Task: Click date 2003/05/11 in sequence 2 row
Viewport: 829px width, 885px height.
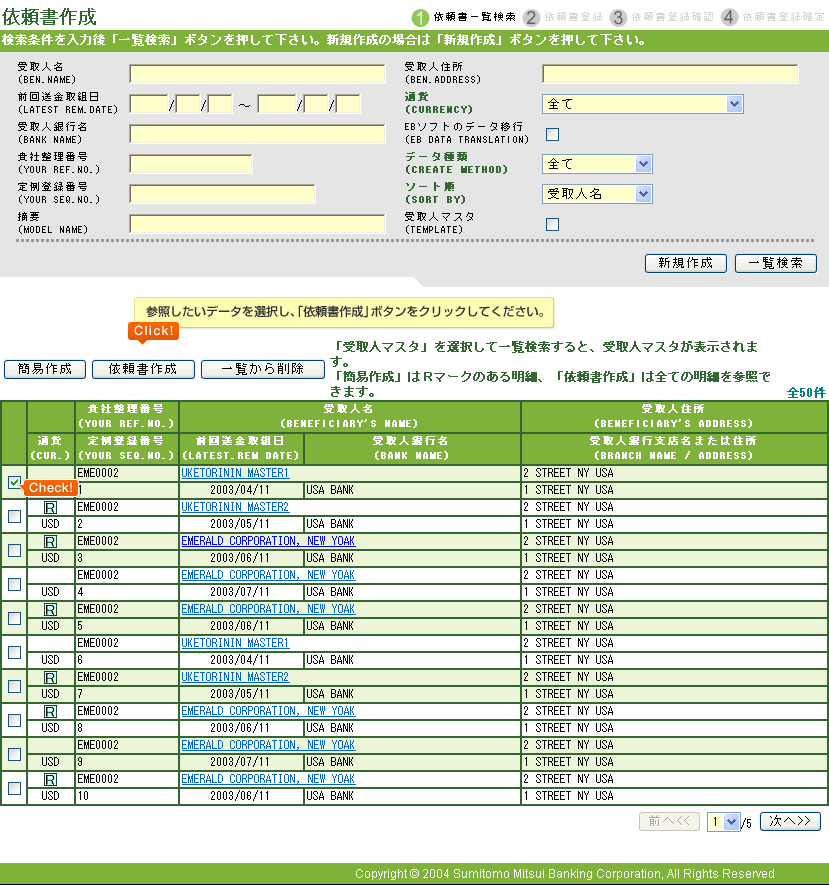Action: (240, 524)
